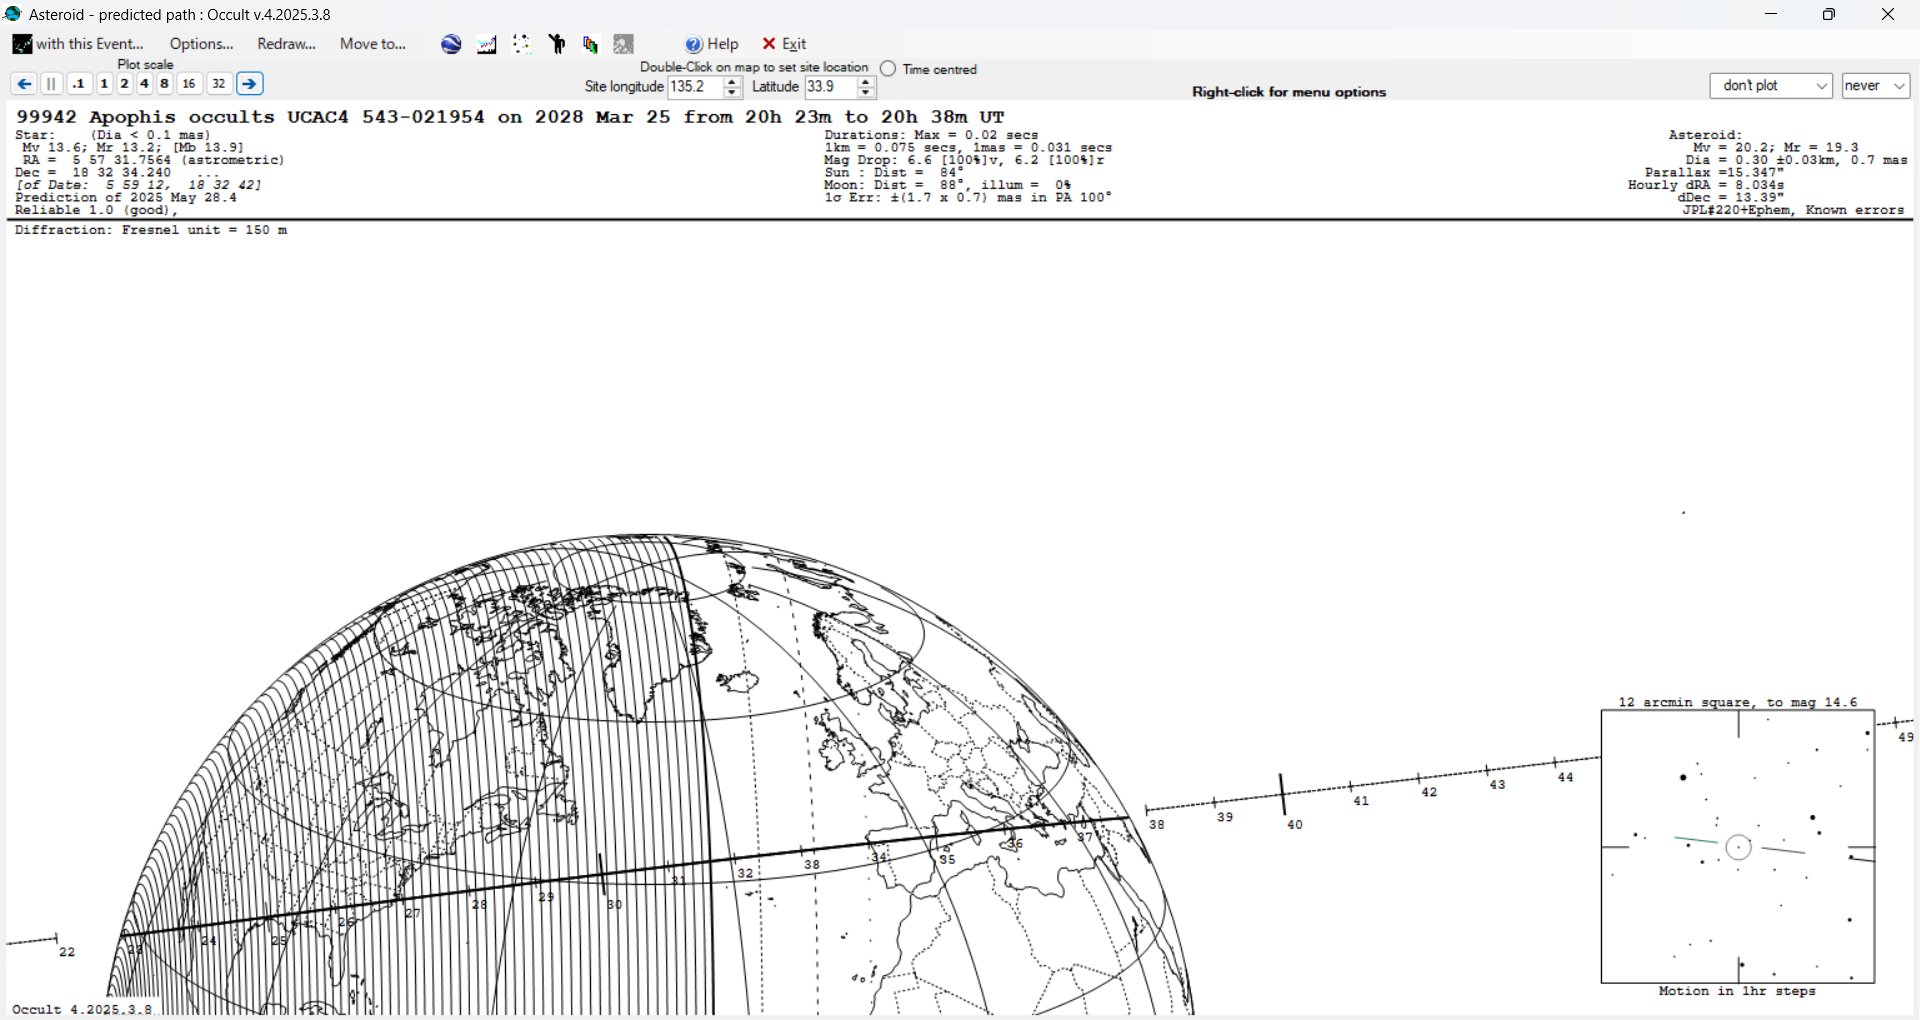Increase Latitude with up spinner
1920x1020 pixels.
(866, 82)
